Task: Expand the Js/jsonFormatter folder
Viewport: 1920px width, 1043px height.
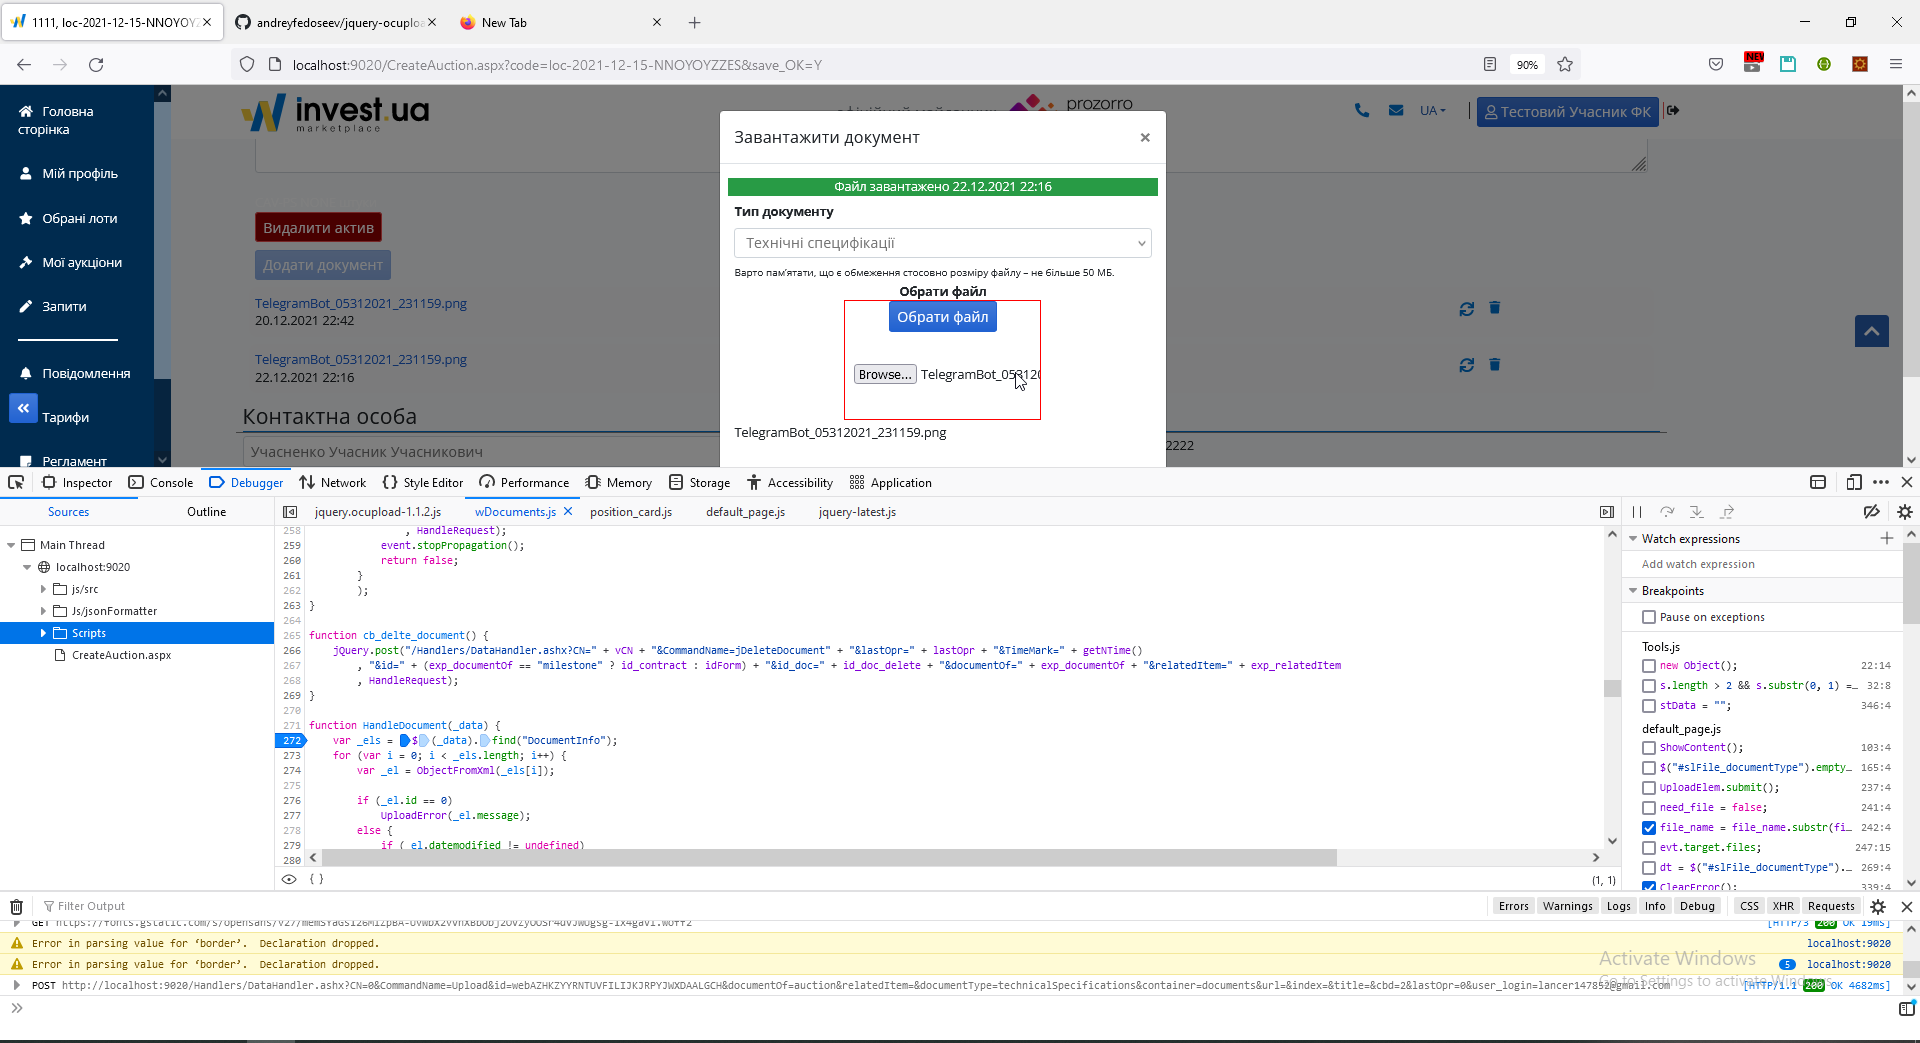Action: (43, 611)
